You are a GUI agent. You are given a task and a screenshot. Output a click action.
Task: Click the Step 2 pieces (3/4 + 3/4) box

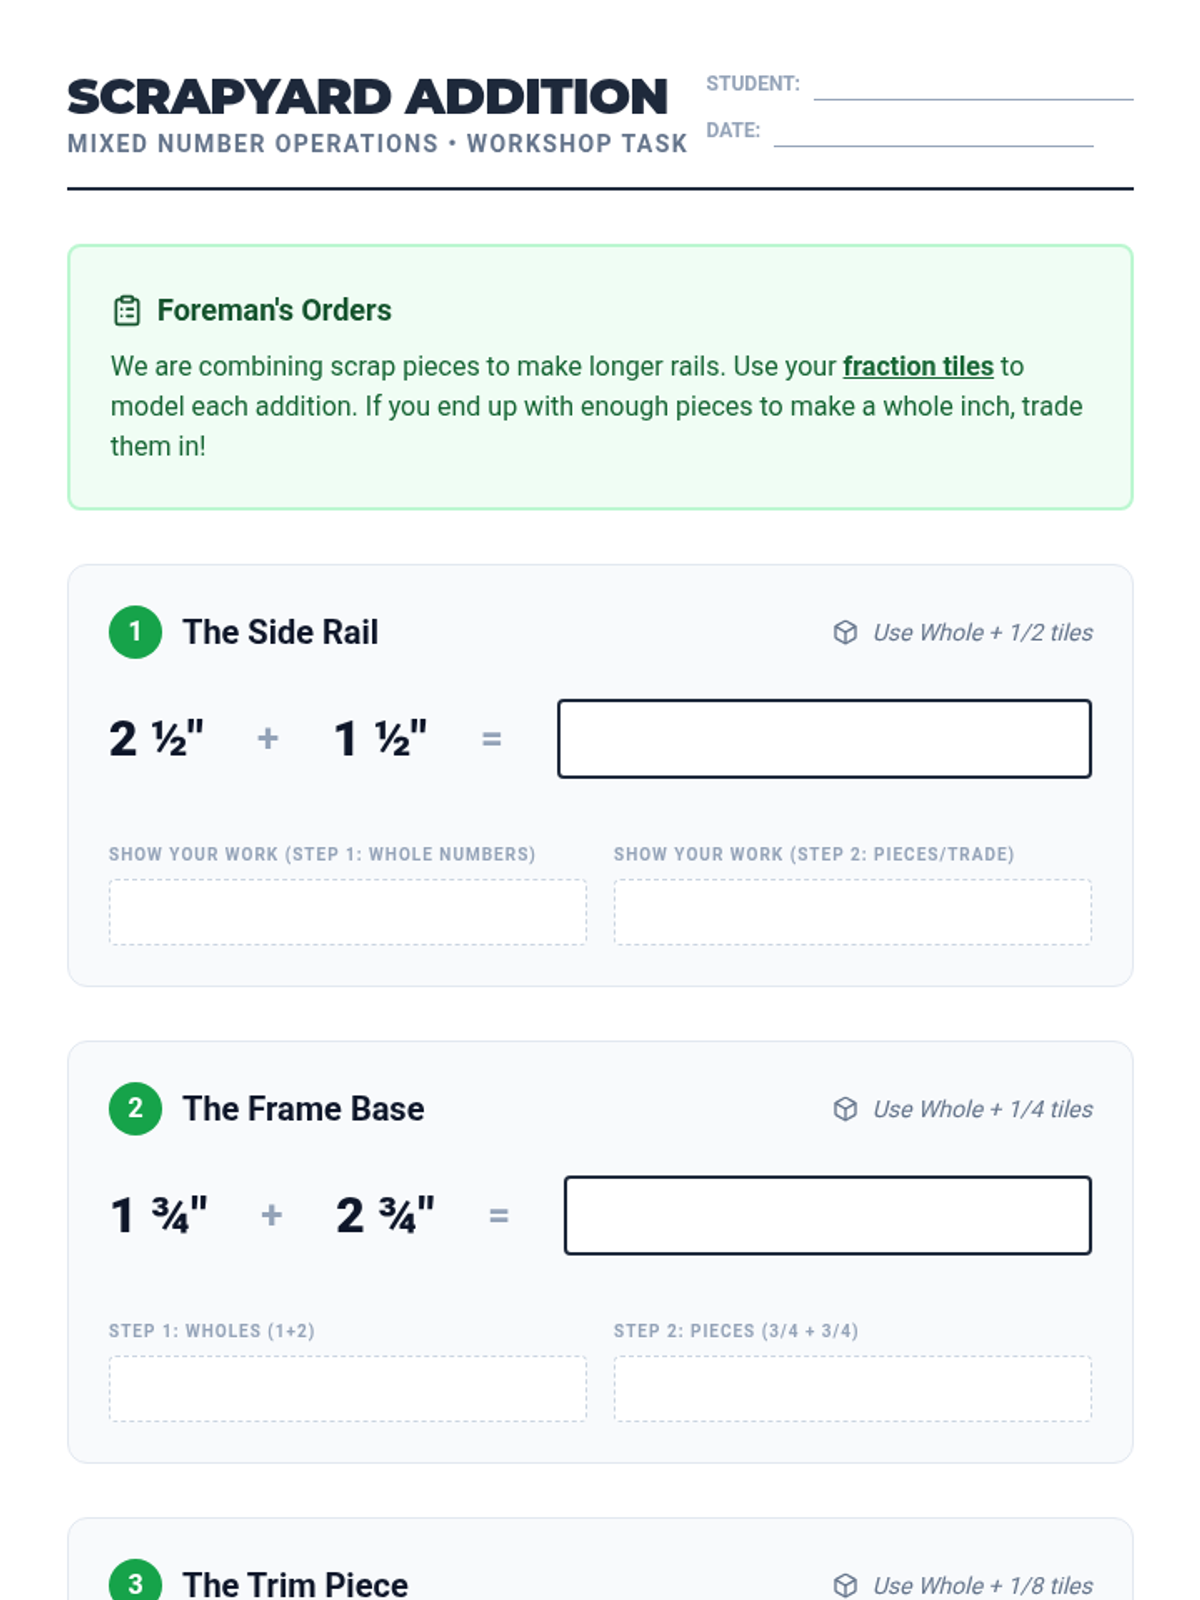pyautogui.click(x=852, y=1388)
